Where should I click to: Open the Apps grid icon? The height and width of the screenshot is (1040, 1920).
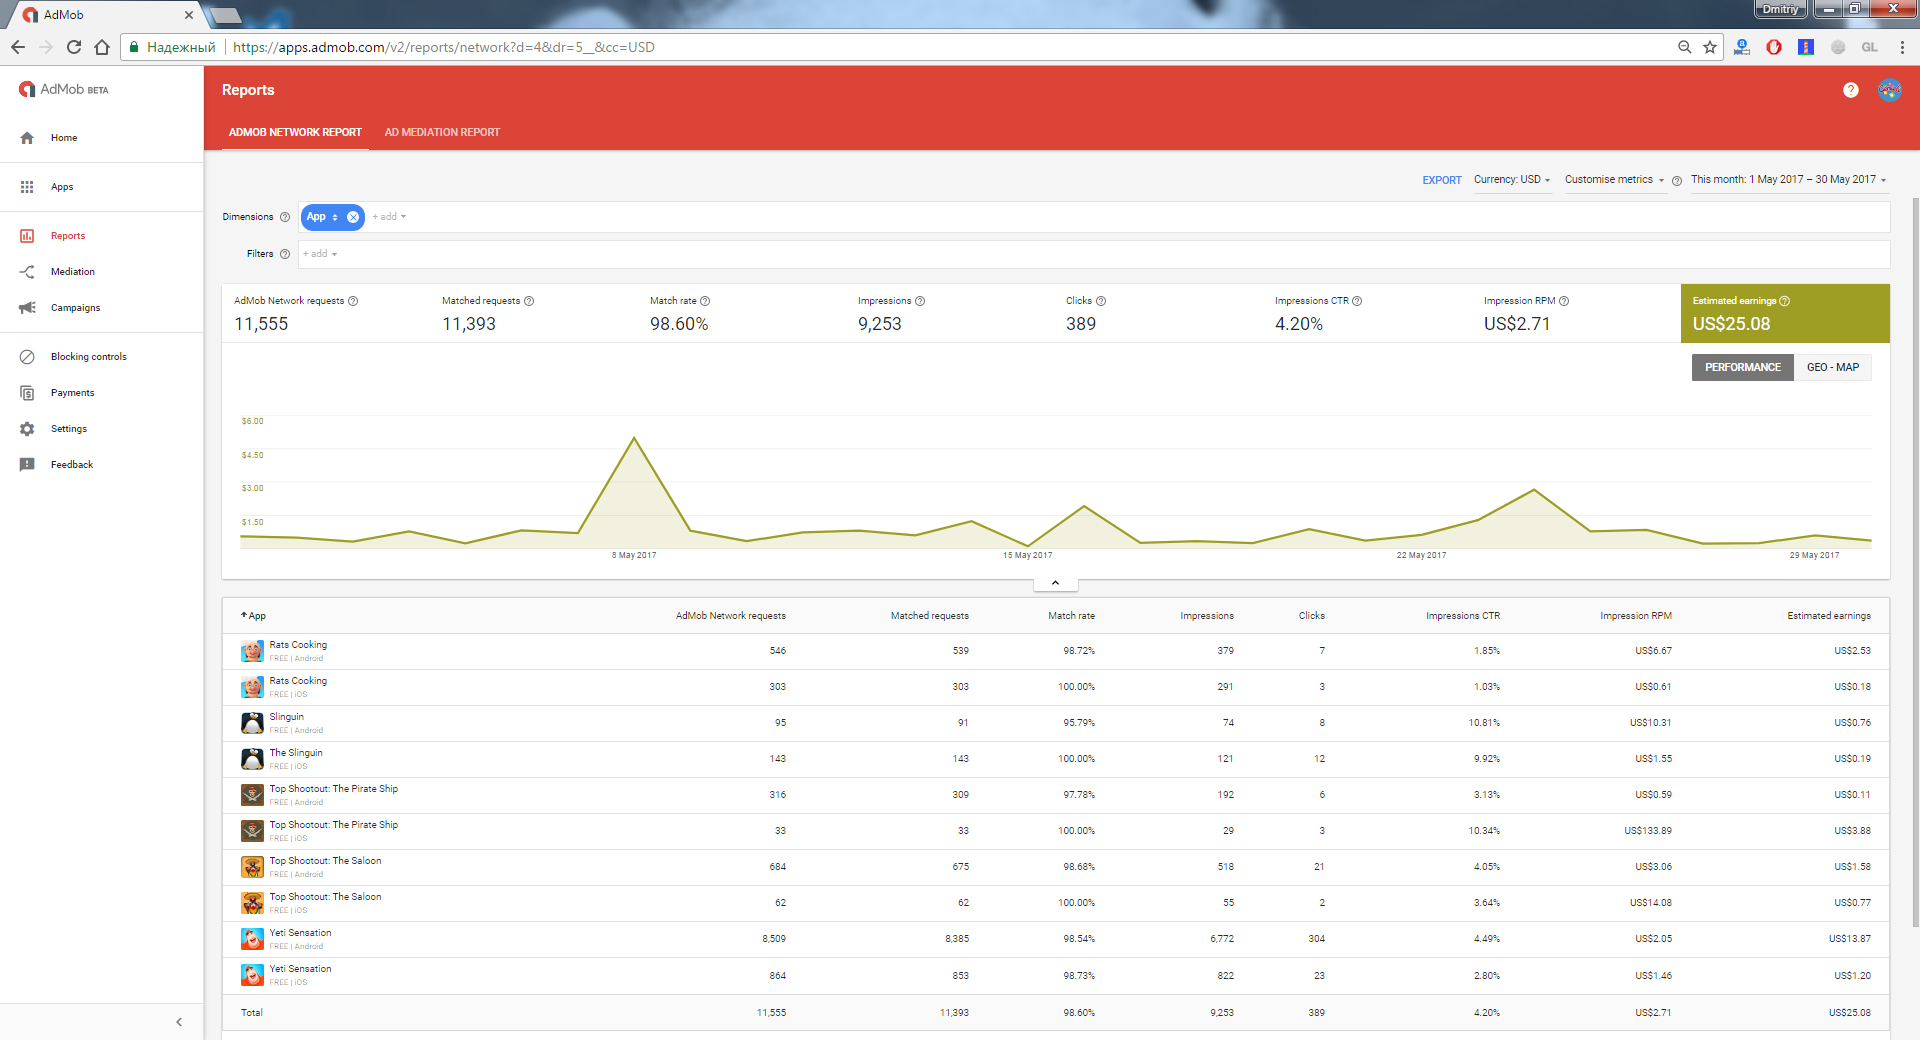[x=27, y=187]
